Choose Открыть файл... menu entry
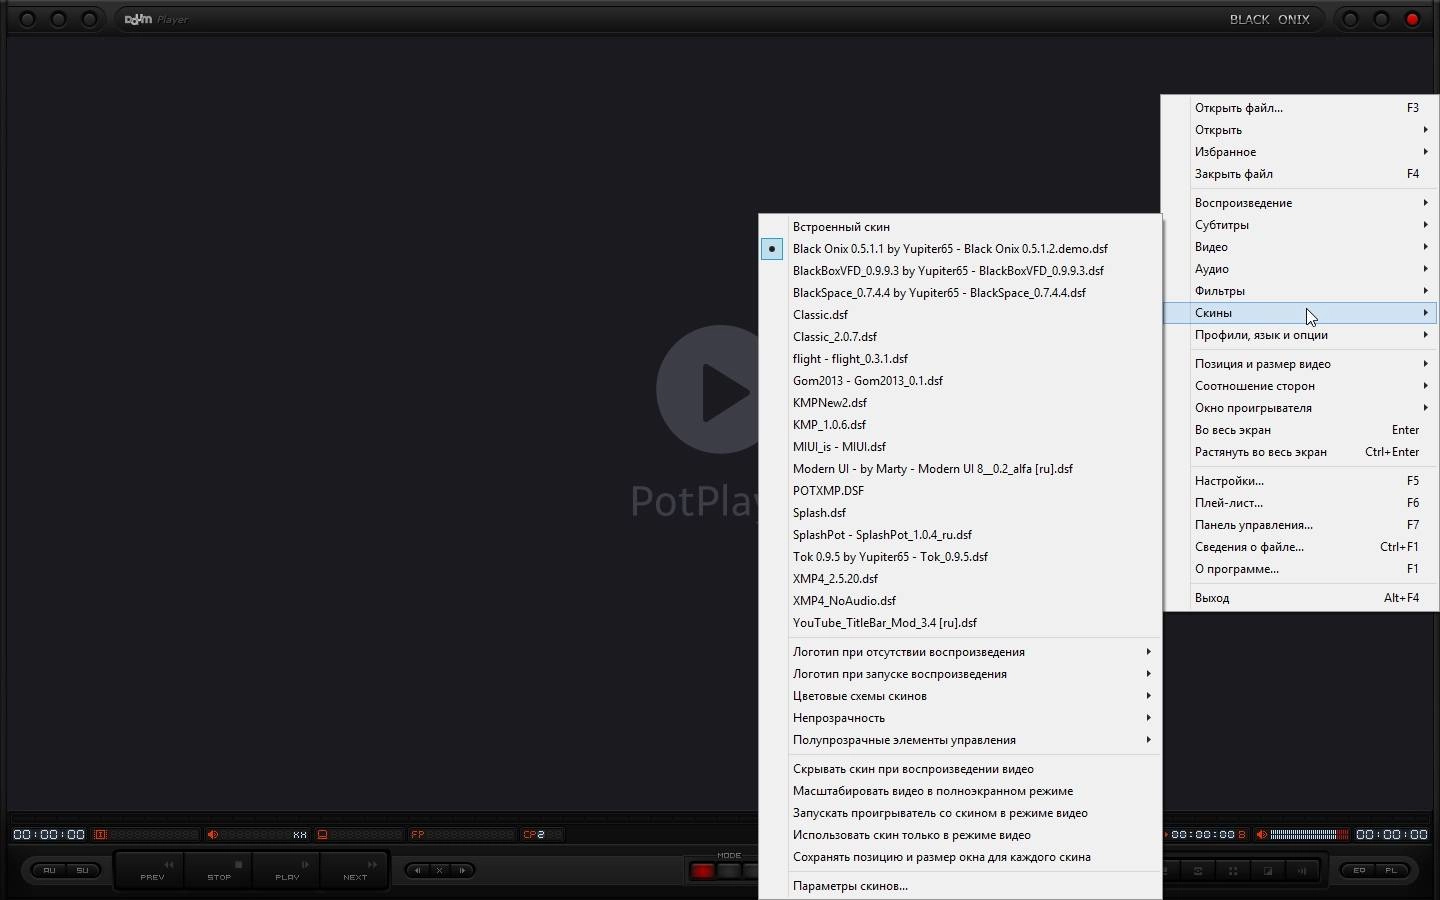This screenshot has width=1440, height=900. (x=1300, y=108)
